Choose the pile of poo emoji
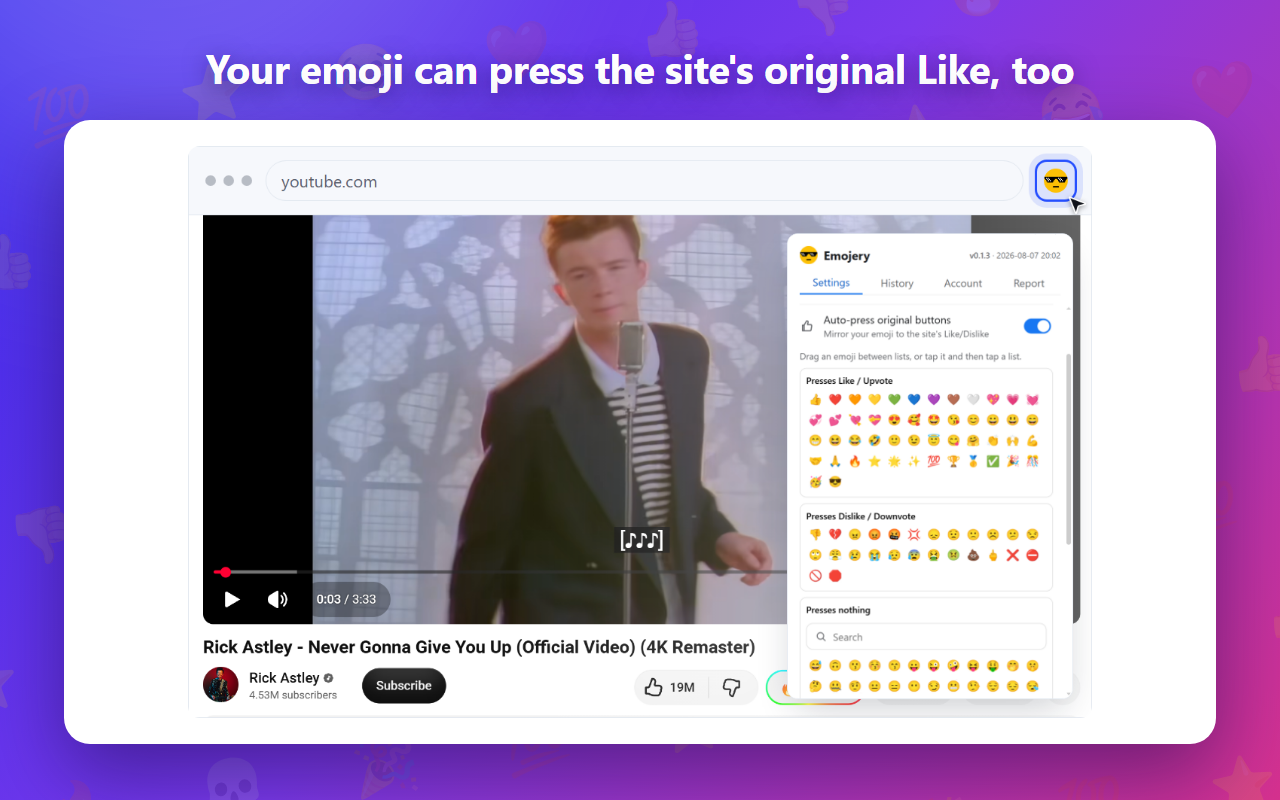Viewport: 1280px width, 800px height. coord(973,555)
